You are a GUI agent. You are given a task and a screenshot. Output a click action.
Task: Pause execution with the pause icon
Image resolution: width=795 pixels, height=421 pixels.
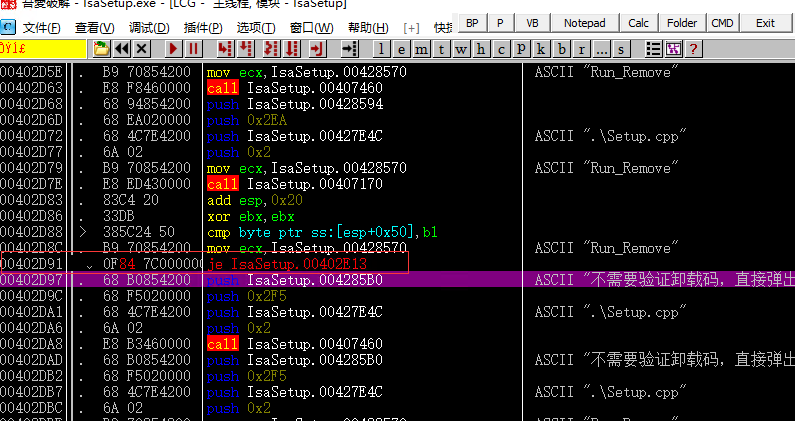point(193,49)
